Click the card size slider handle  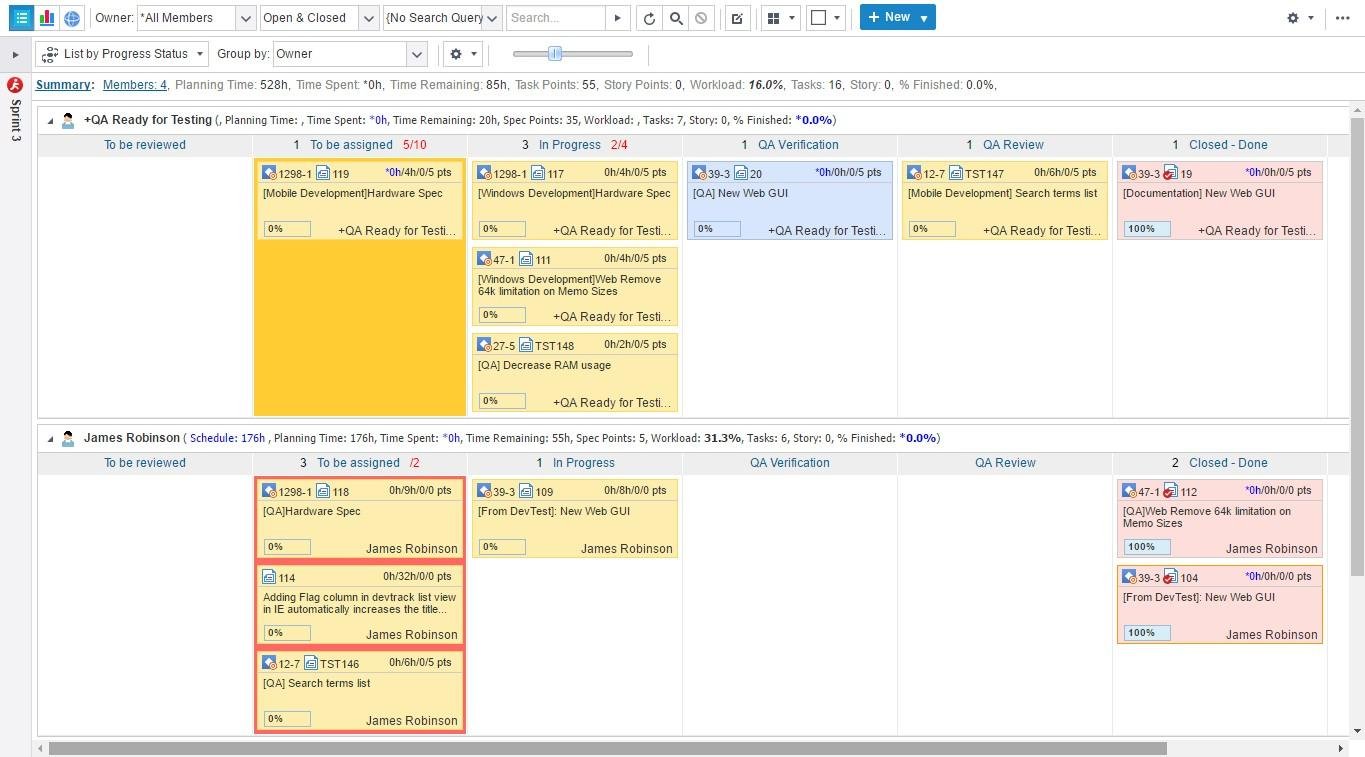tap(555, 54)
